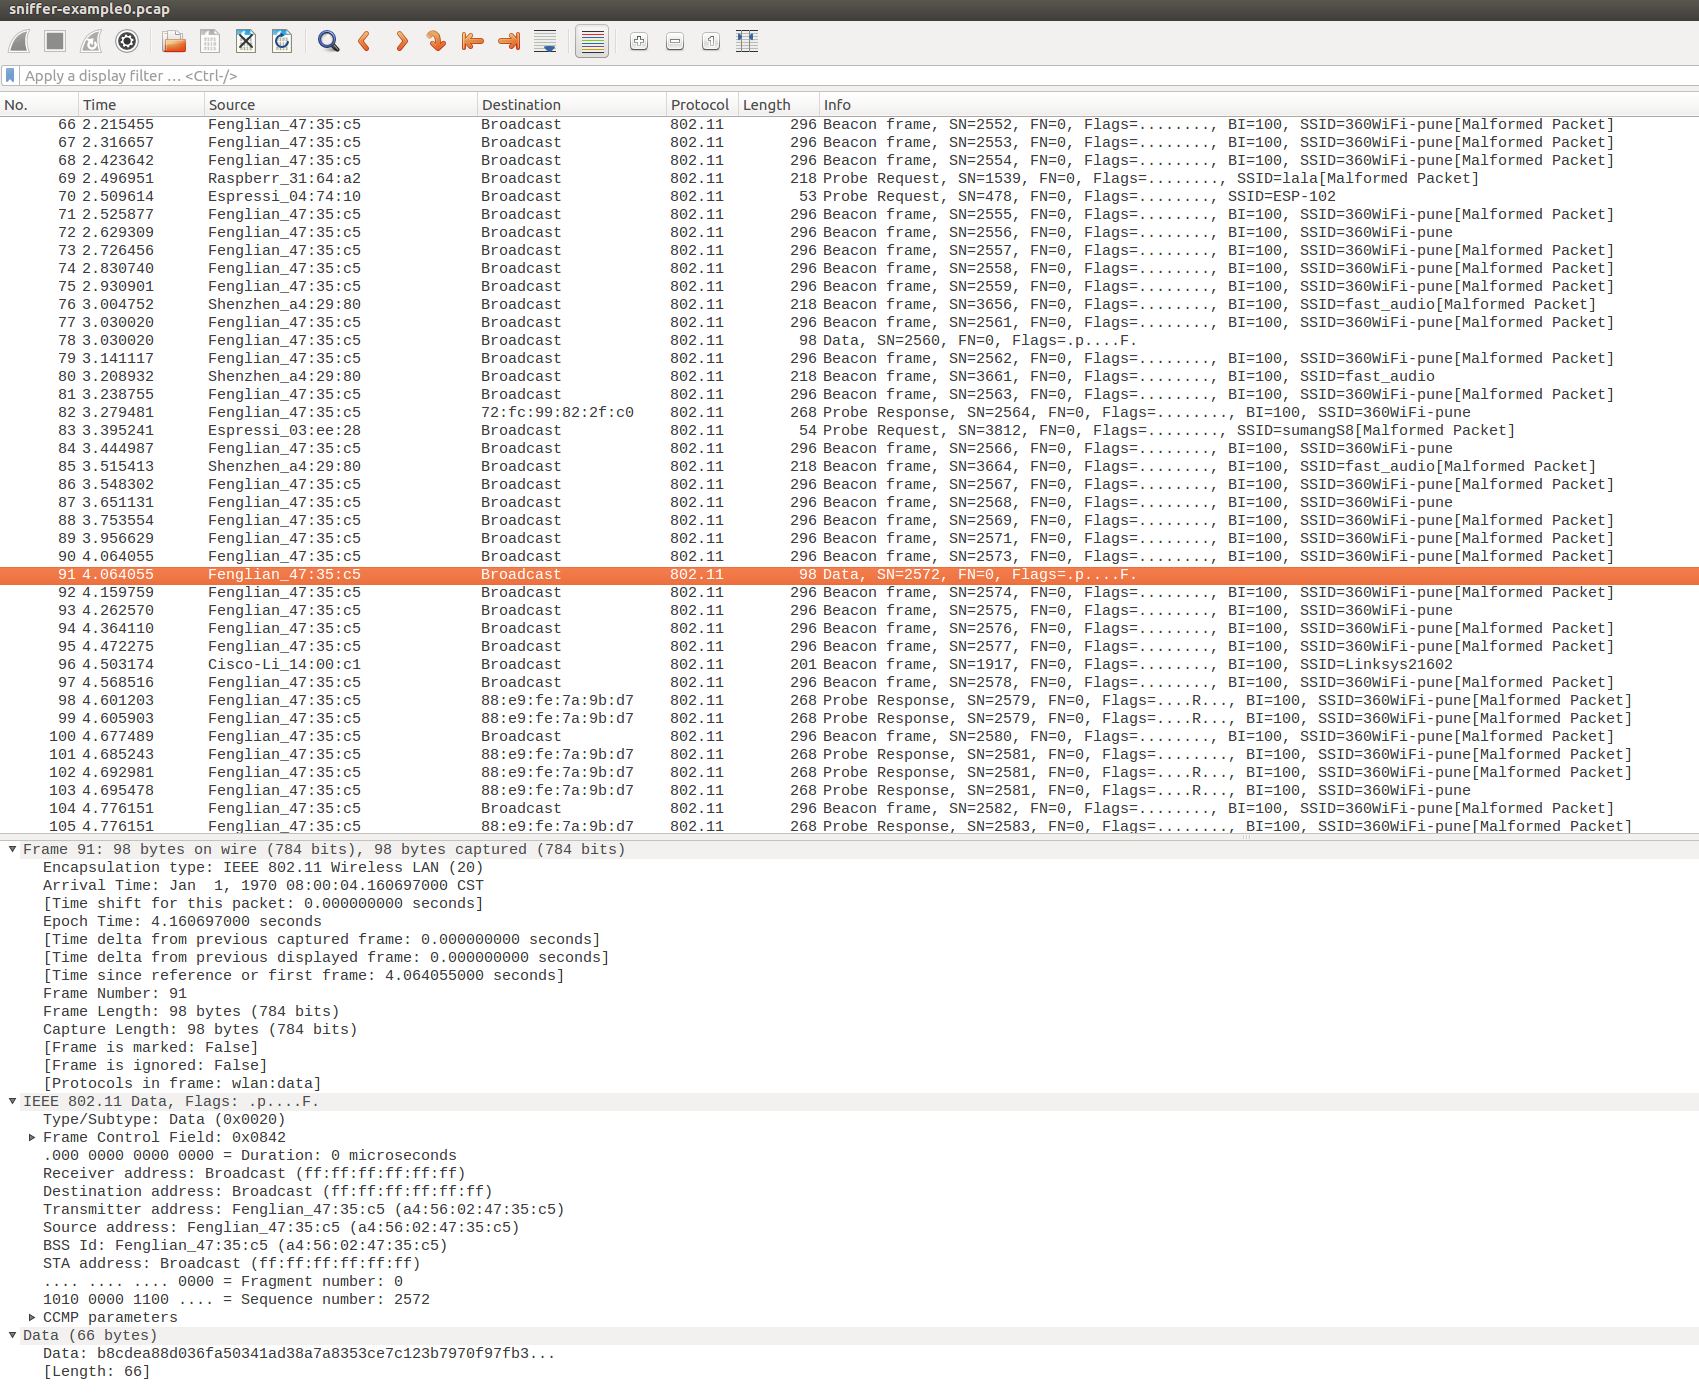Go to previous packet arrow
Viewport: 1699px width, 1394px height.
point(365,41)
